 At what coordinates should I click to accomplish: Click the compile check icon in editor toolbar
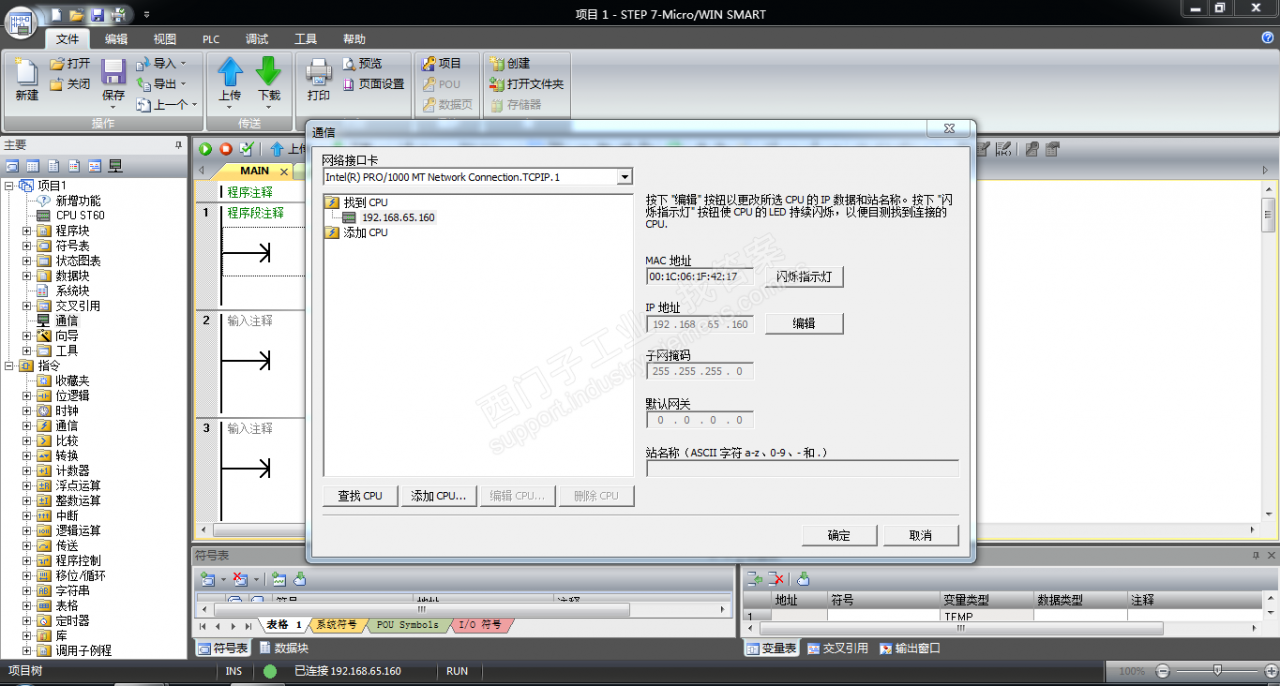tap(246, 149)
